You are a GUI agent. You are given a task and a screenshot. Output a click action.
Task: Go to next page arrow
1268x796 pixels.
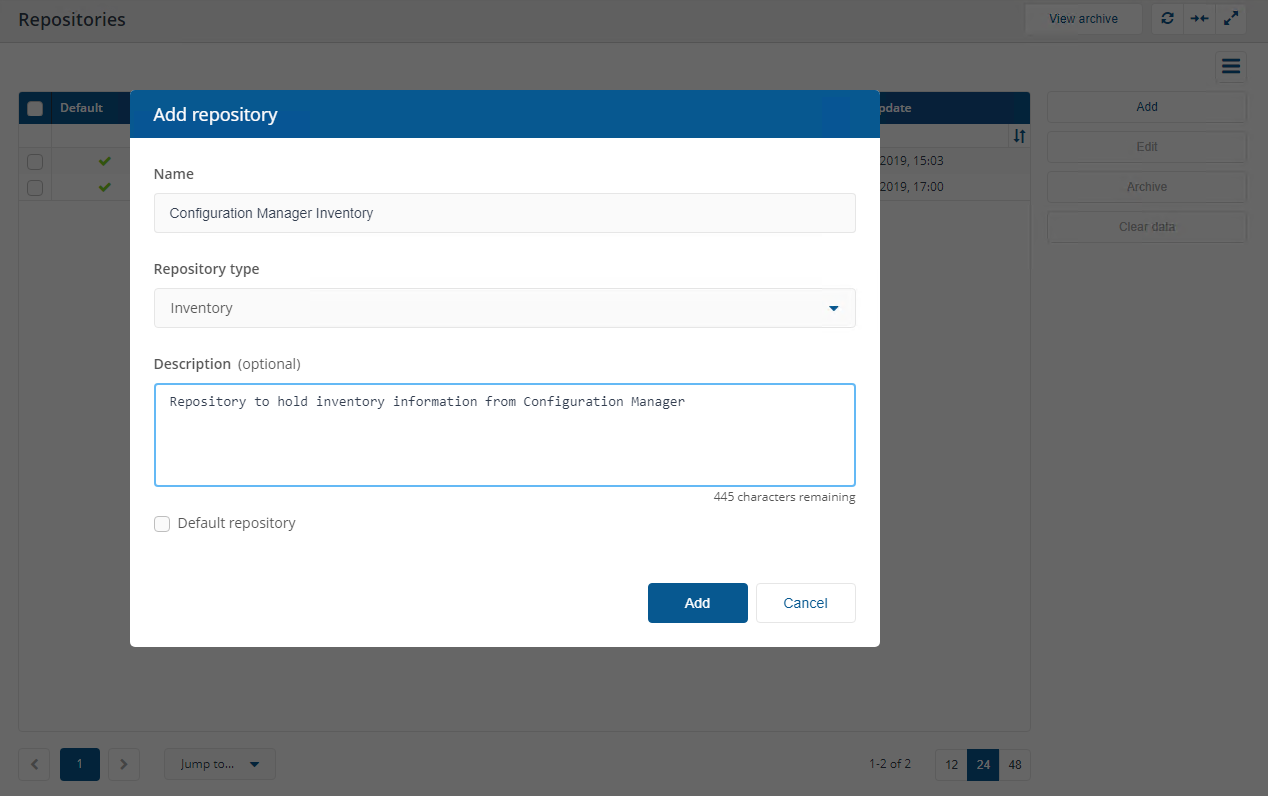(123, 765)
